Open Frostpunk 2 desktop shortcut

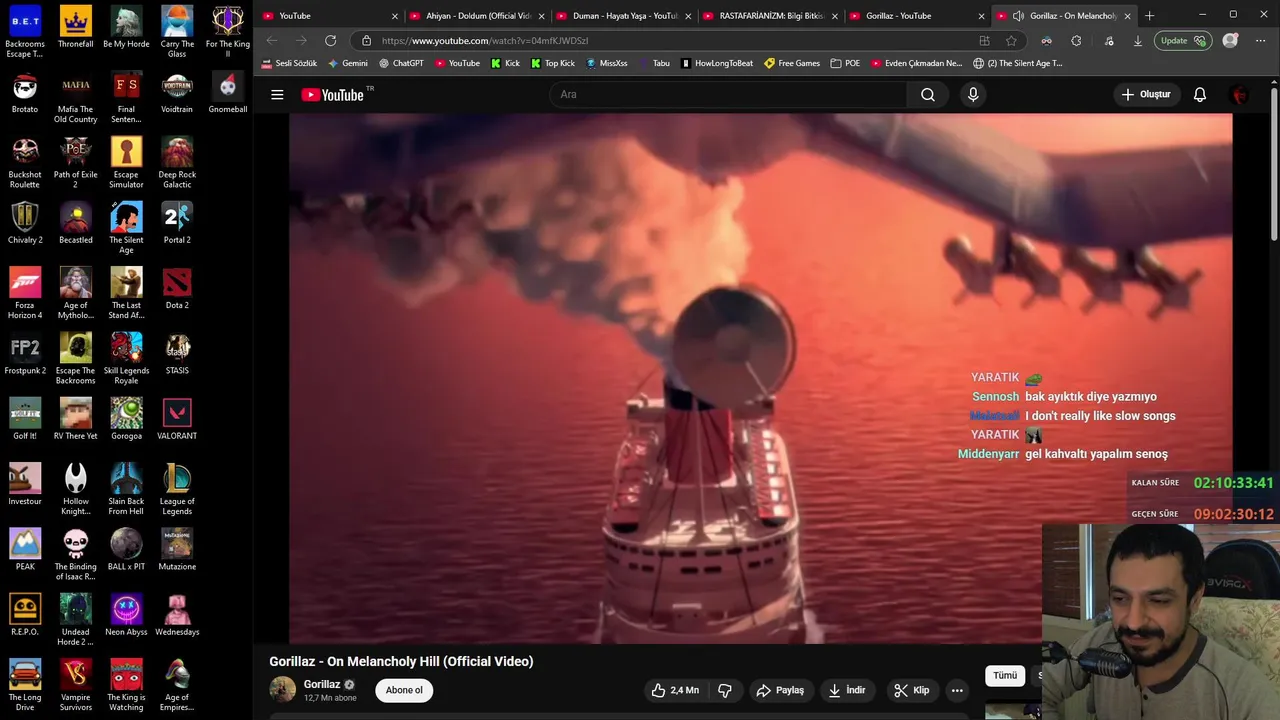[25, 355]
